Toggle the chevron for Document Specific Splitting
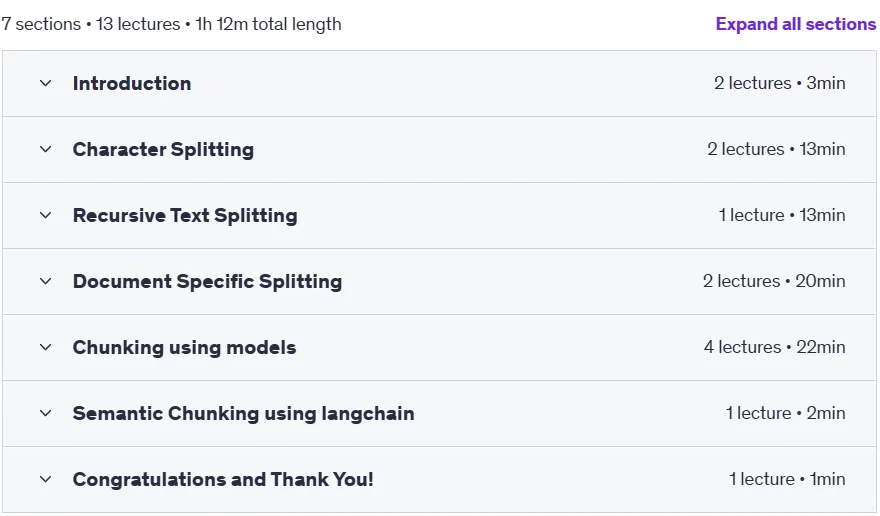Screen dimensions: 880x516 pos(45,281)
